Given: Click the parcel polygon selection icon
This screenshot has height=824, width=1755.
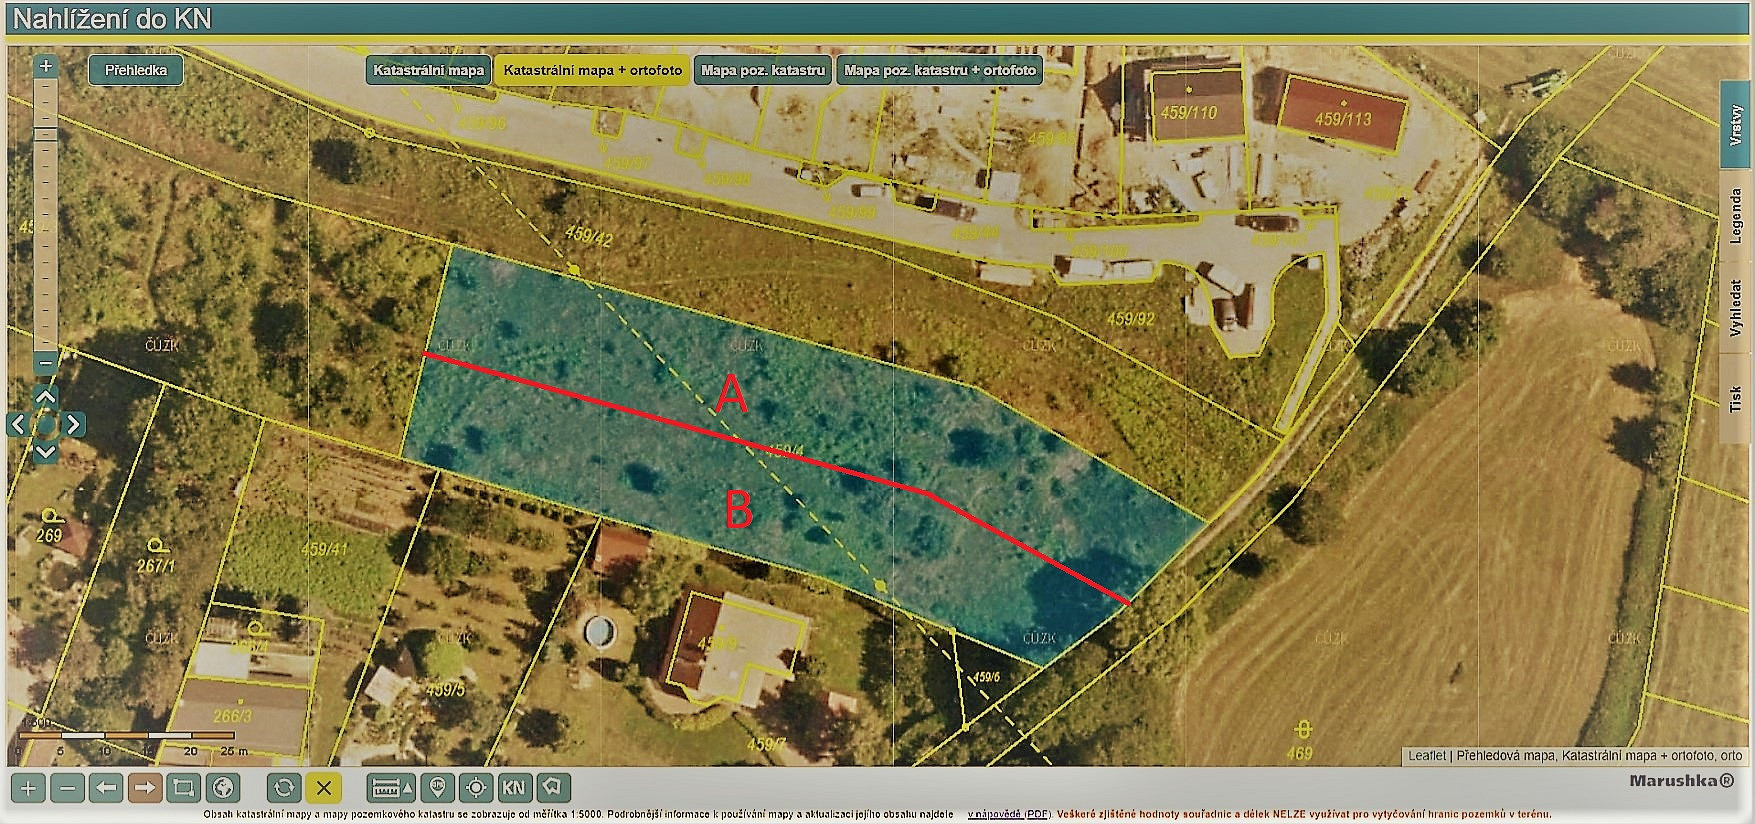Looking at the screenshot, I should (x=553, y=788).
